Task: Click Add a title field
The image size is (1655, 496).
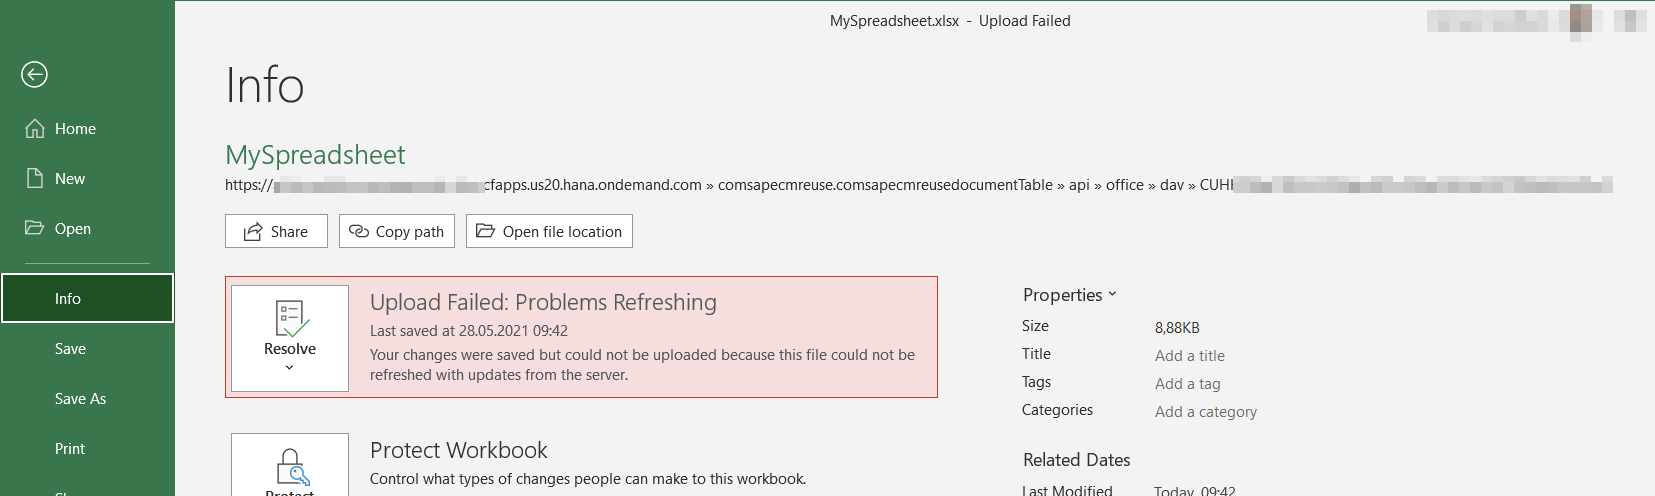Action: tap(1190, 355)
